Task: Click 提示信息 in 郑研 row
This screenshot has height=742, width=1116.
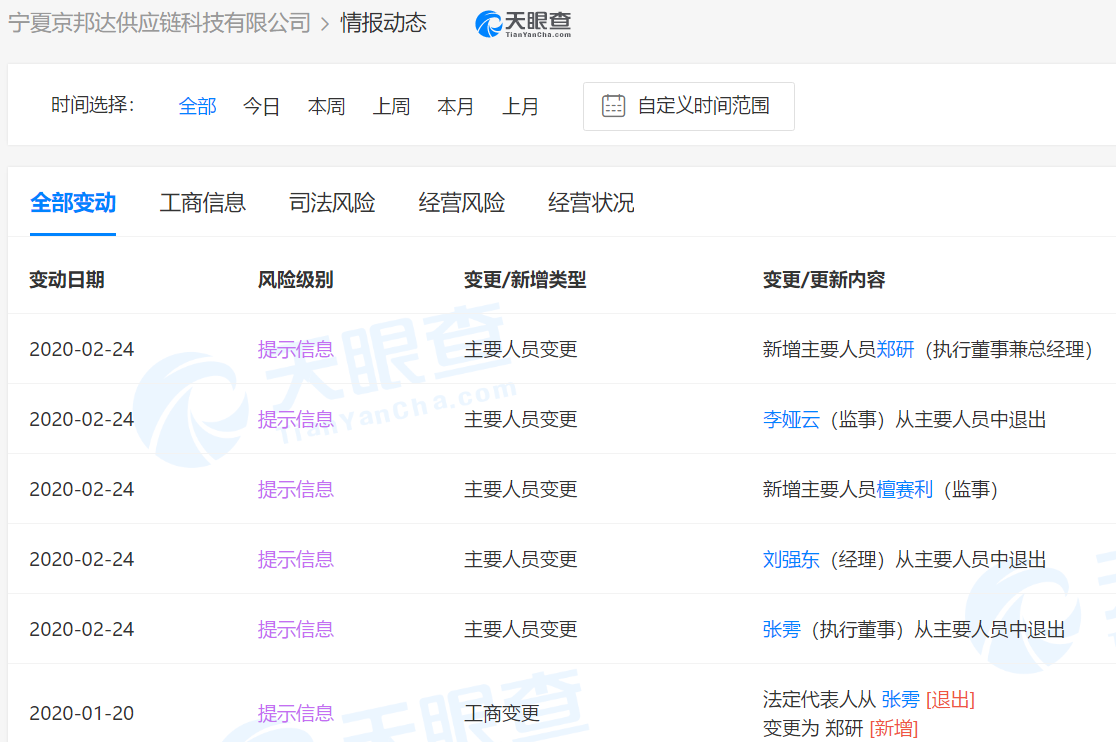Action: click(x=295, y=349)
